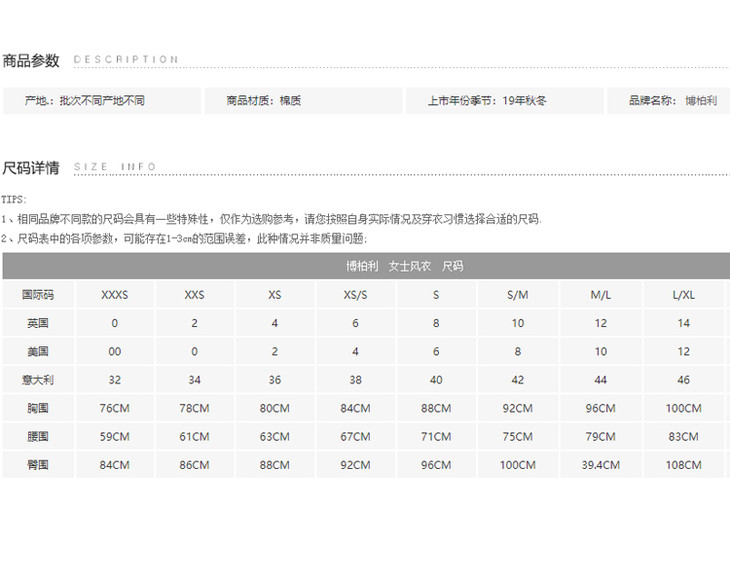Select the 国际码 row label

coord(37,295)
